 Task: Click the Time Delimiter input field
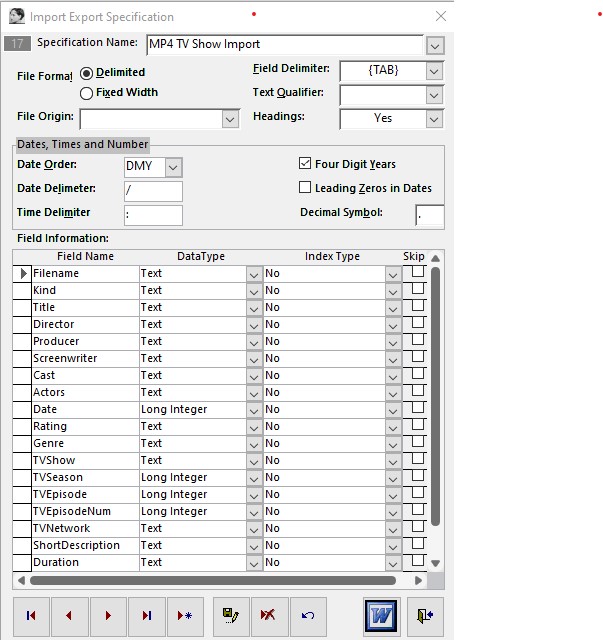click(x=154, y=215)
